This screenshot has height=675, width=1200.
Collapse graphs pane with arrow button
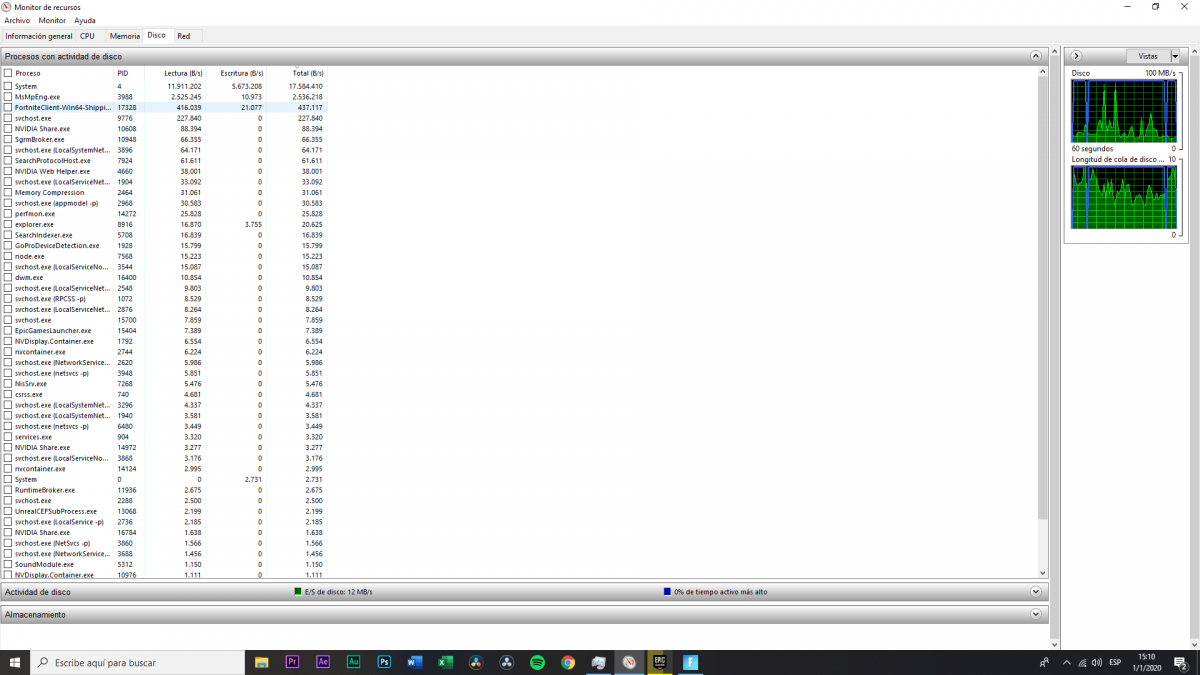pos(1077,56)
